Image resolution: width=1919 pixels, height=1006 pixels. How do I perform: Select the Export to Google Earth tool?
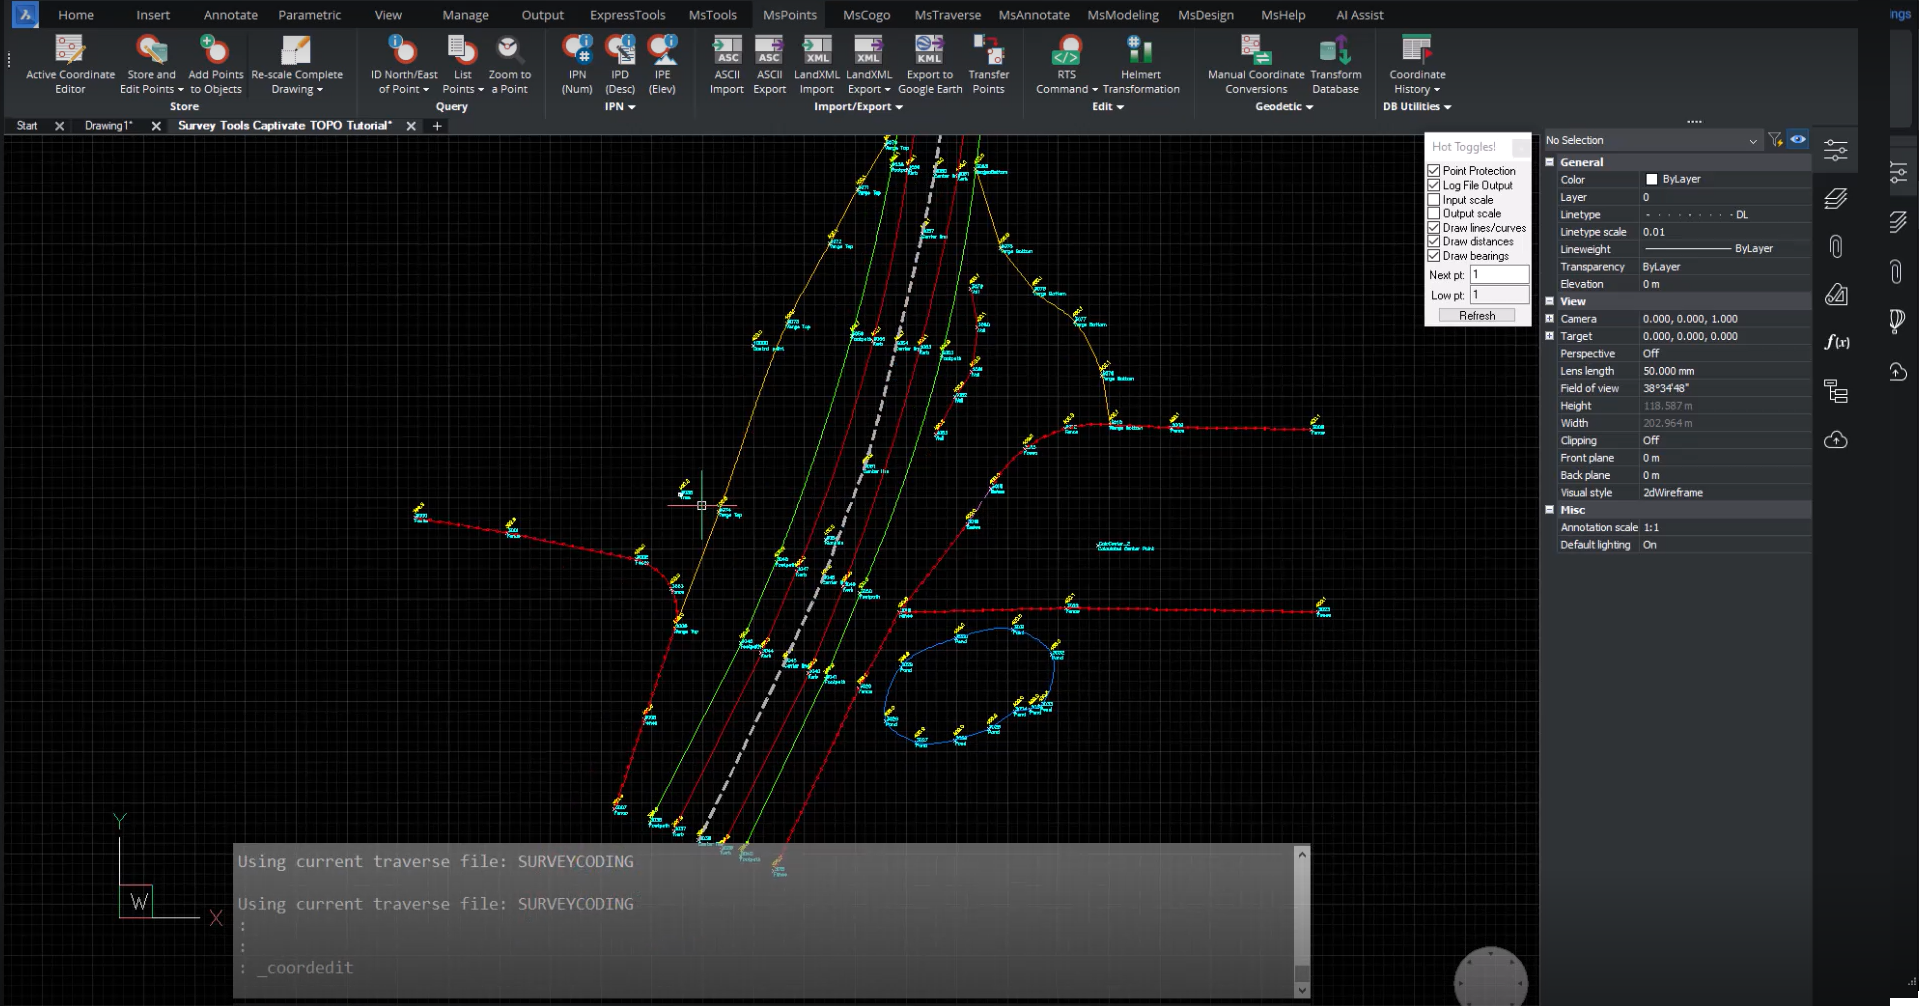click(929, 62)
